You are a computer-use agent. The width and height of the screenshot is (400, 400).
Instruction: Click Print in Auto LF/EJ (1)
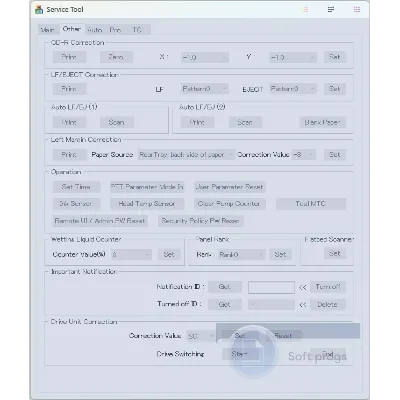click(69, 122)
